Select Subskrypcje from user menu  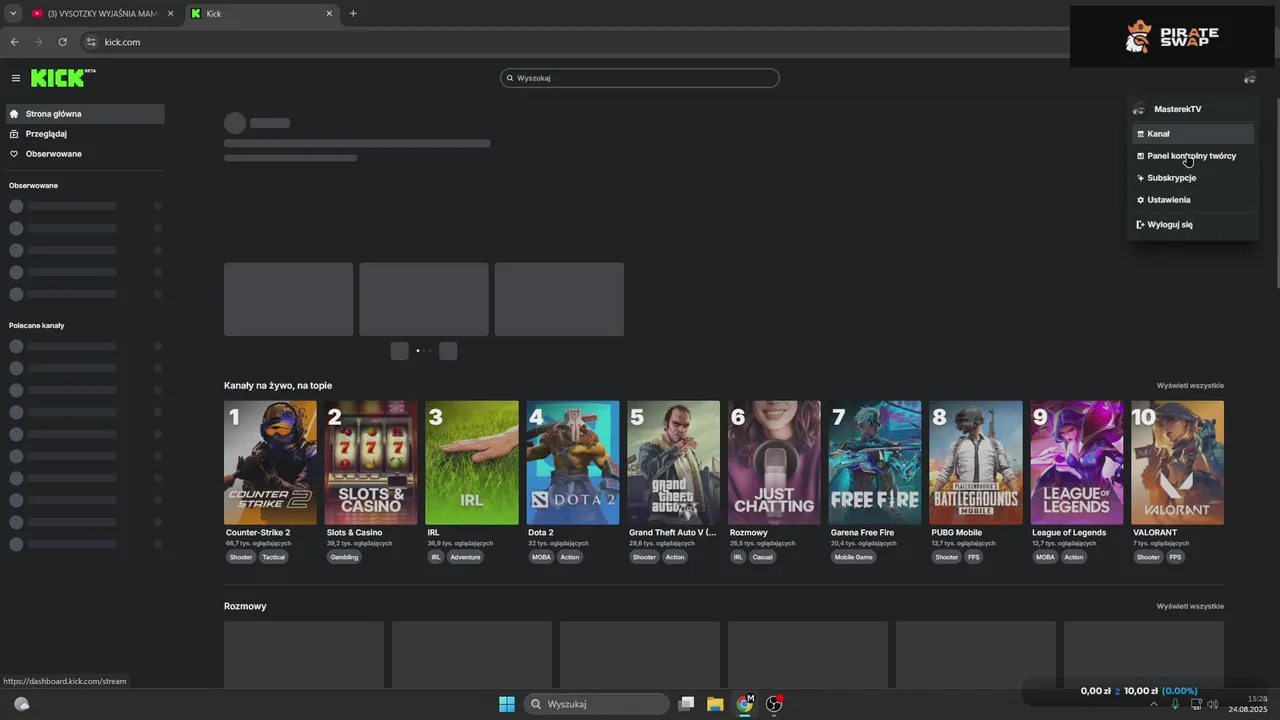click(1193, 178)
